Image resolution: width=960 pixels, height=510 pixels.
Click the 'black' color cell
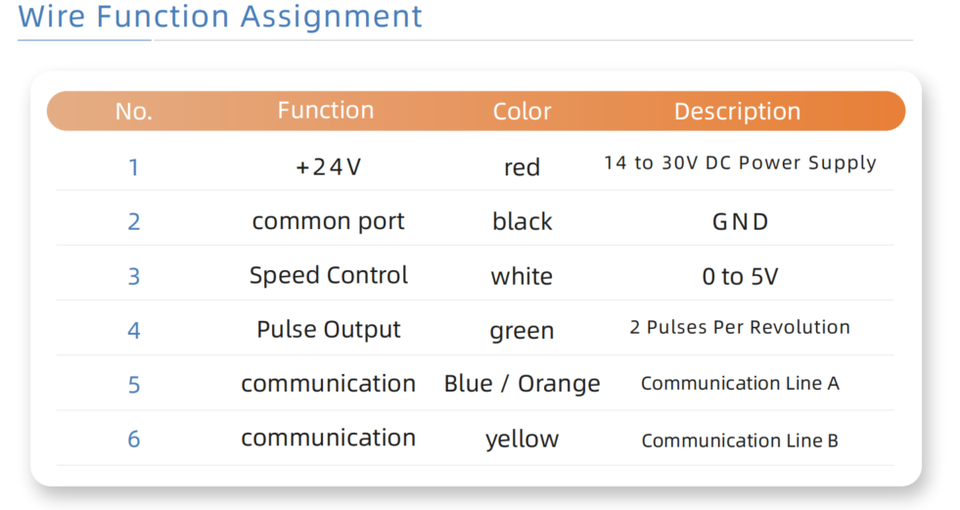click(x=522, y=221)
